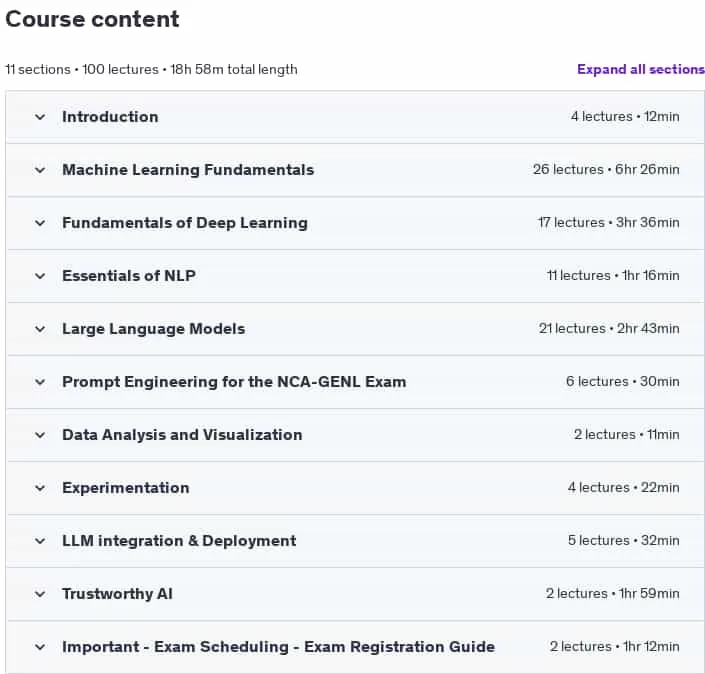Click 26 lectures • 6hr 26min label

coord(606,170)
